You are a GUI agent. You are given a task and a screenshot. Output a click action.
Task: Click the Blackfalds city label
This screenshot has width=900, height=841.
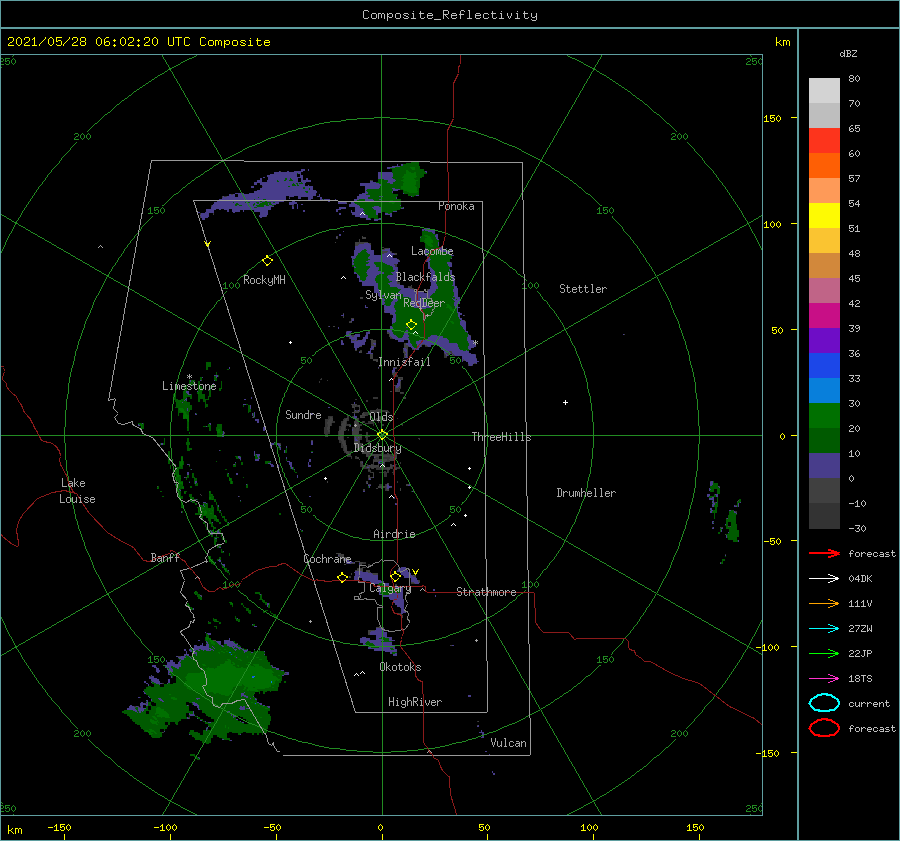[425, 277]
